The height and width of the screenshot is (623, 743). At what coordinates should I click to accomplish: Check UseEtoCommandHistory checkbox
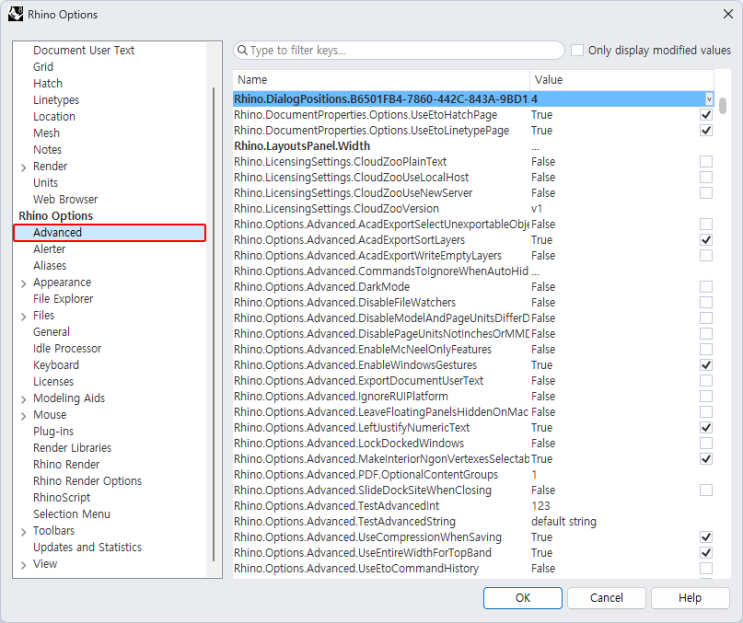pyautogui.click(x=706, y=568)
